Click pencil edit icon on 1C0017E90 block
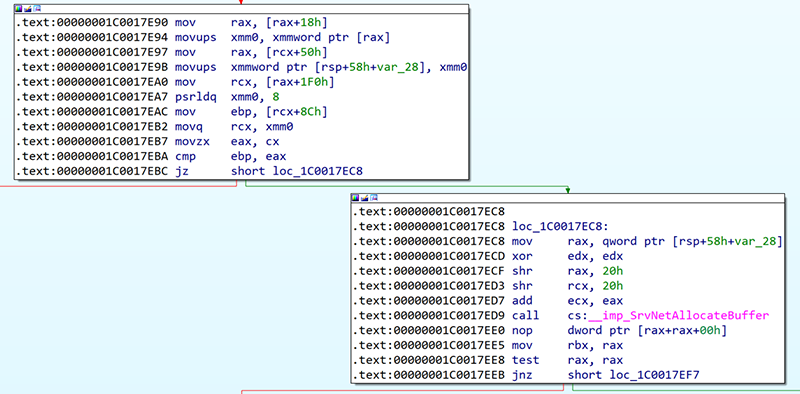This screenshot has height=394, width=800. coord(28,9)
